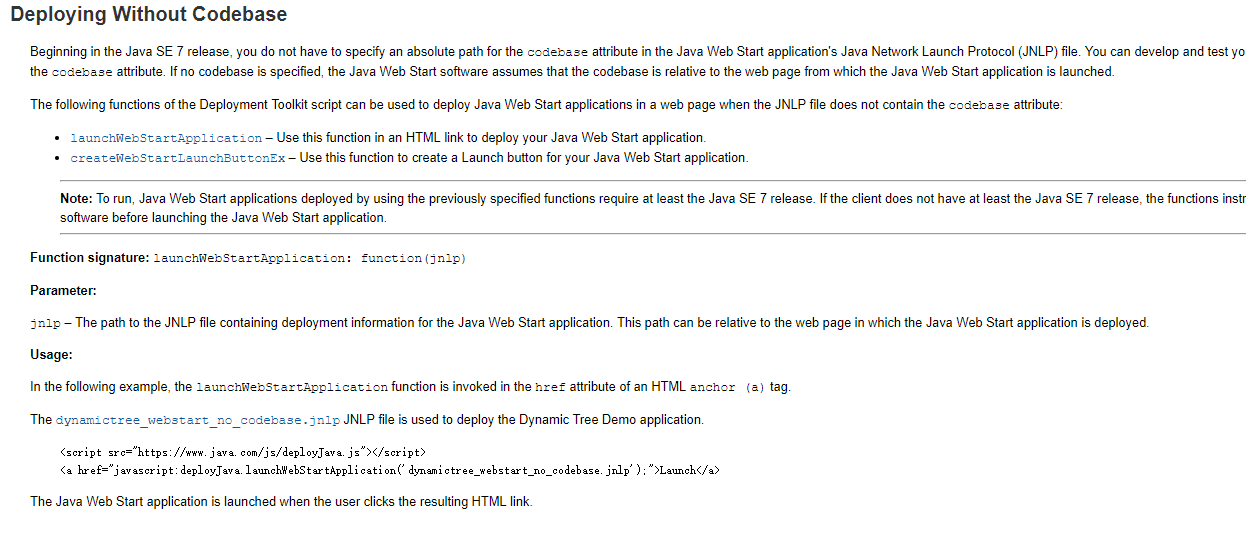
Task: Click the Usage: heading
Action: [x=51, y=355]
